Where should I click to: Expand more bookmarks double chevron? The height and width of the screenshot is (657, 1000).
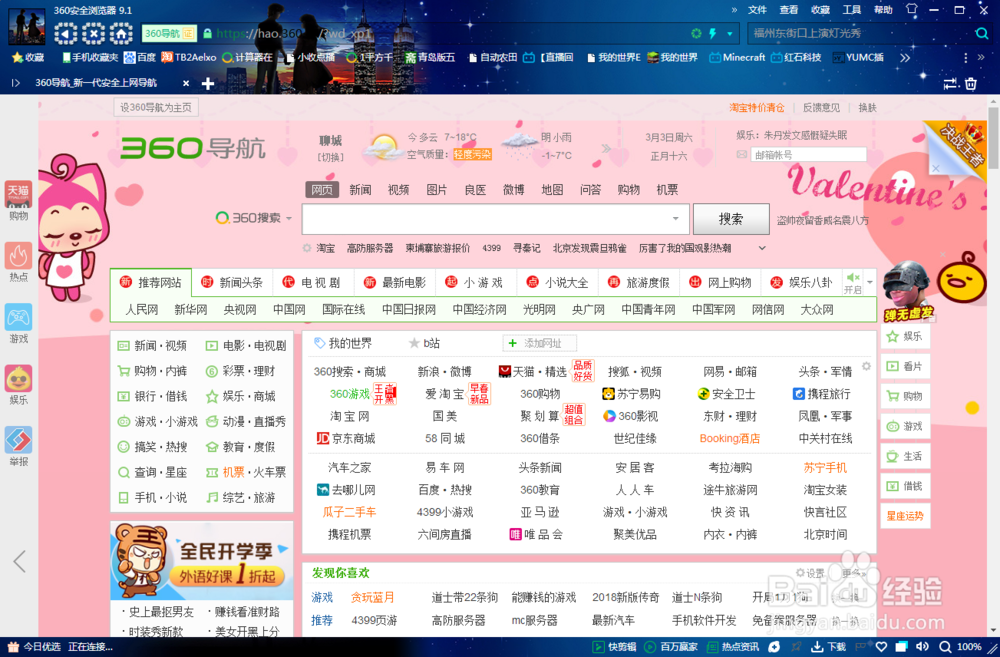pyautogui.click(x=904, y=57)
